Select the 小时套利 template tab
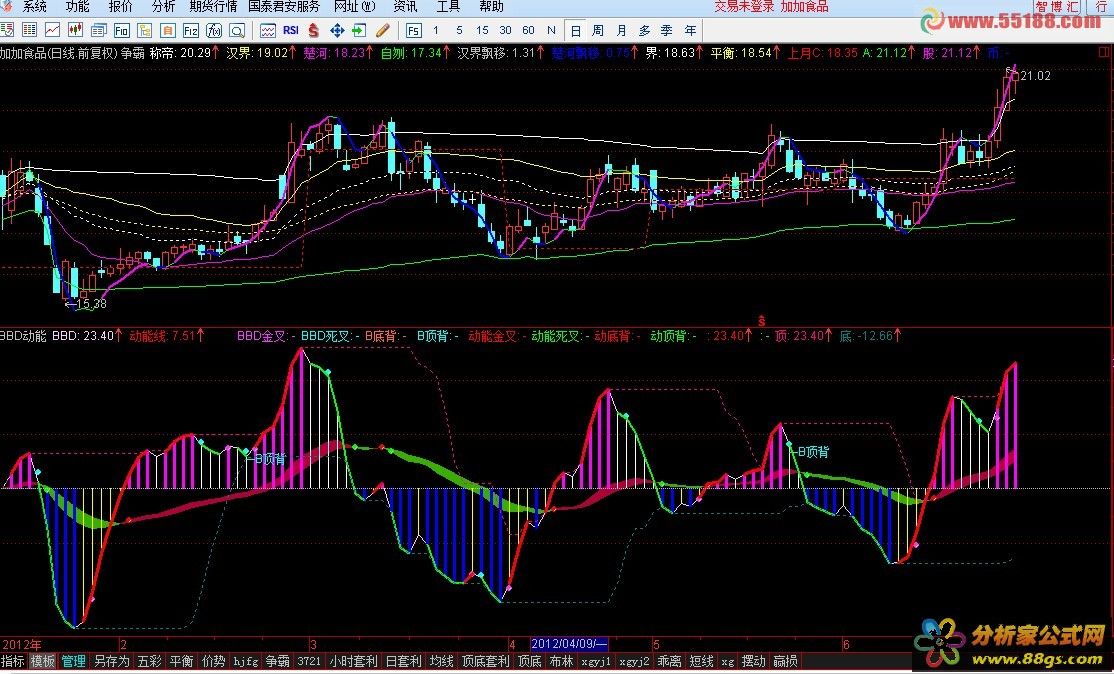1114x674 pixels. pyautogui.click(x=353, y=661)
